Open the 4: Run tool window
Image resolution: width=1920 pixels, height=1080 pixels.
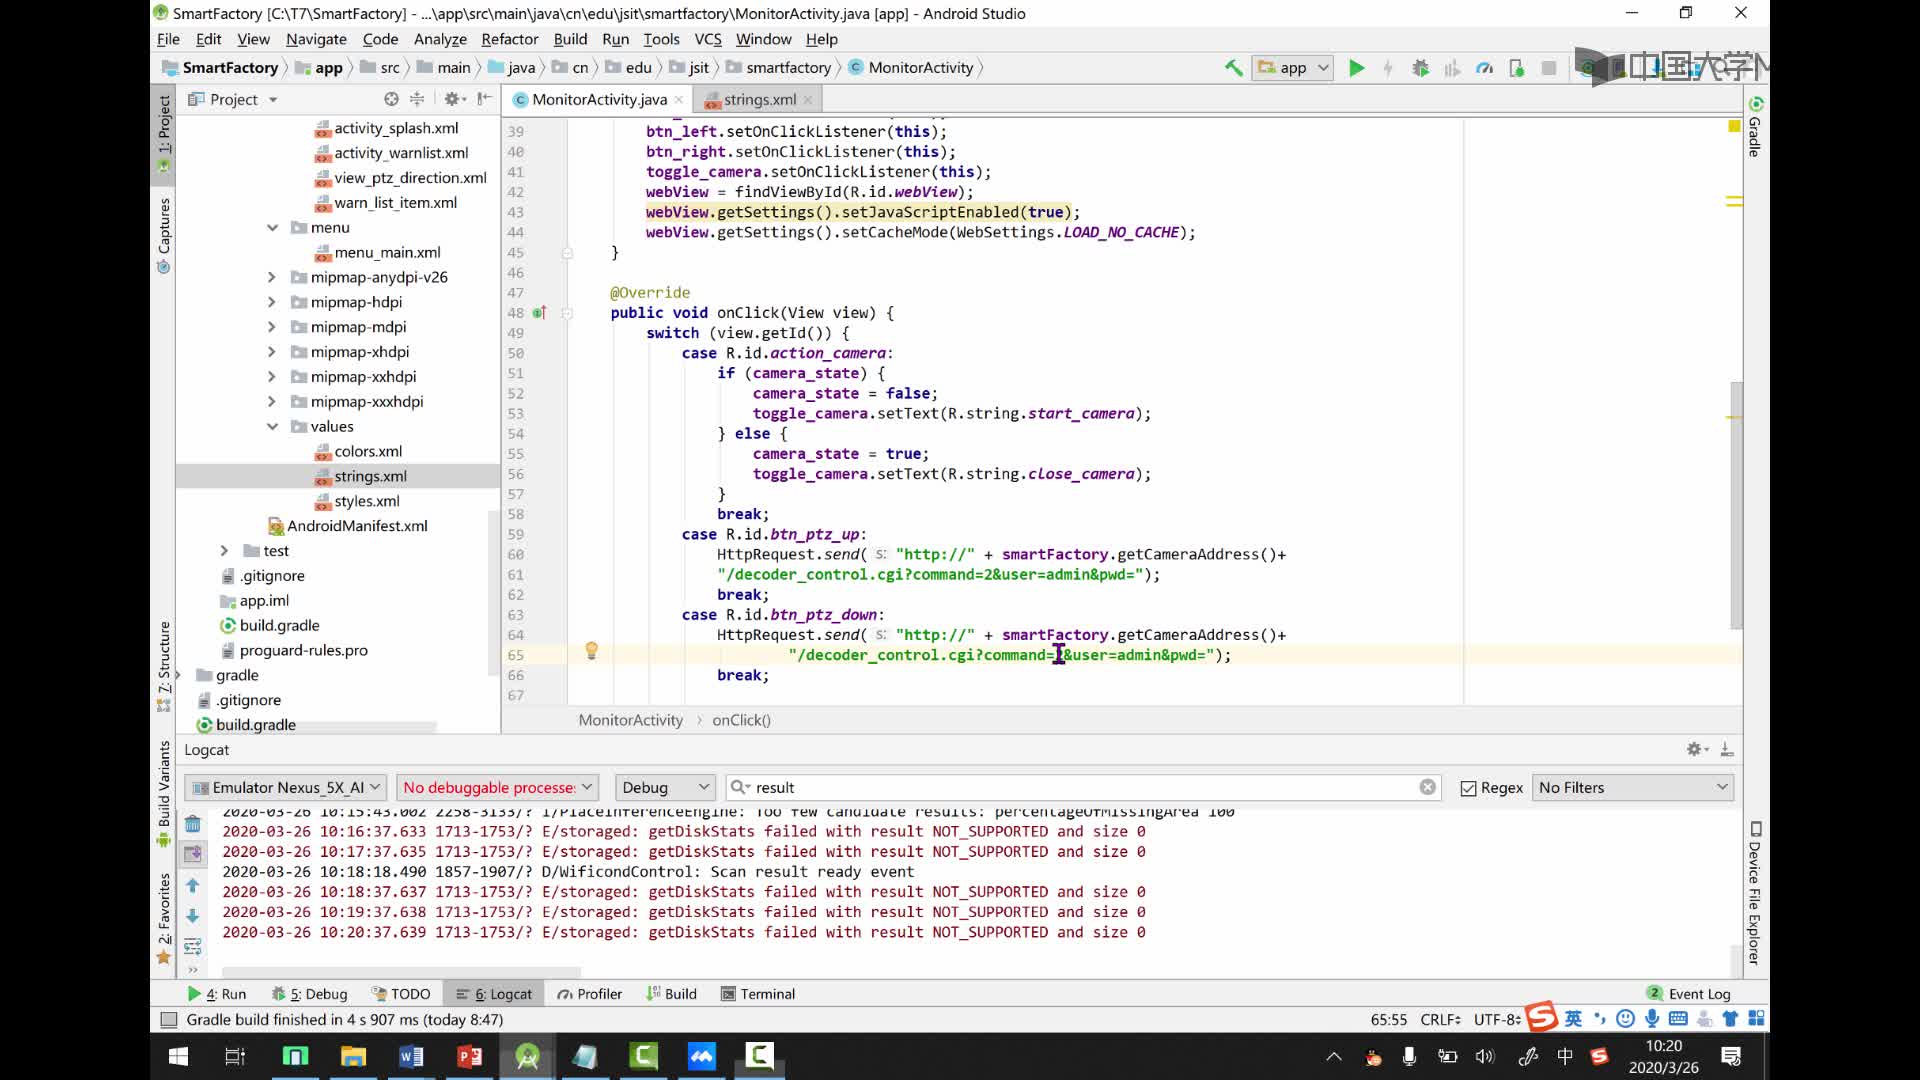(x=217, y=994)
